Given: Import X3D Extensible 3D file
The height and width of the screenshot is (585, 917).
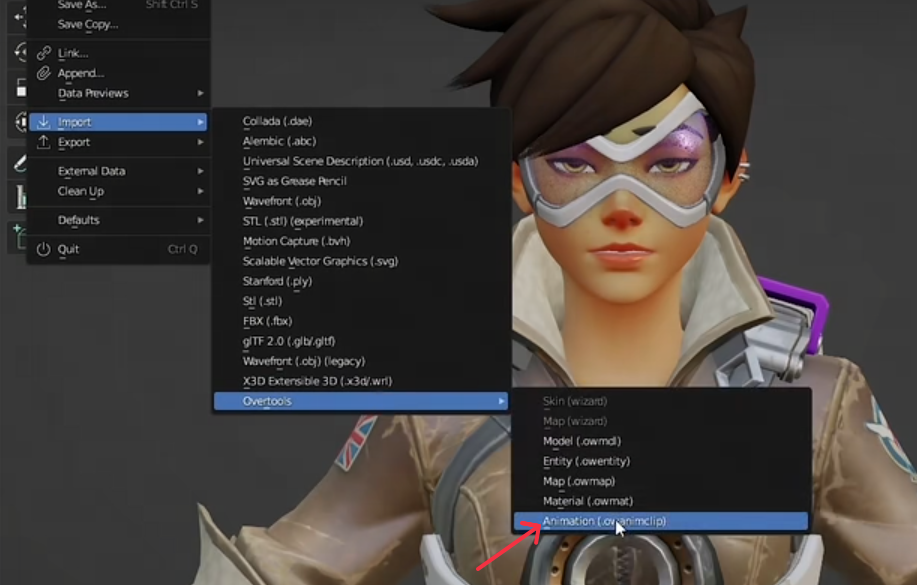Looking at the screenshot, I should 361,381.
